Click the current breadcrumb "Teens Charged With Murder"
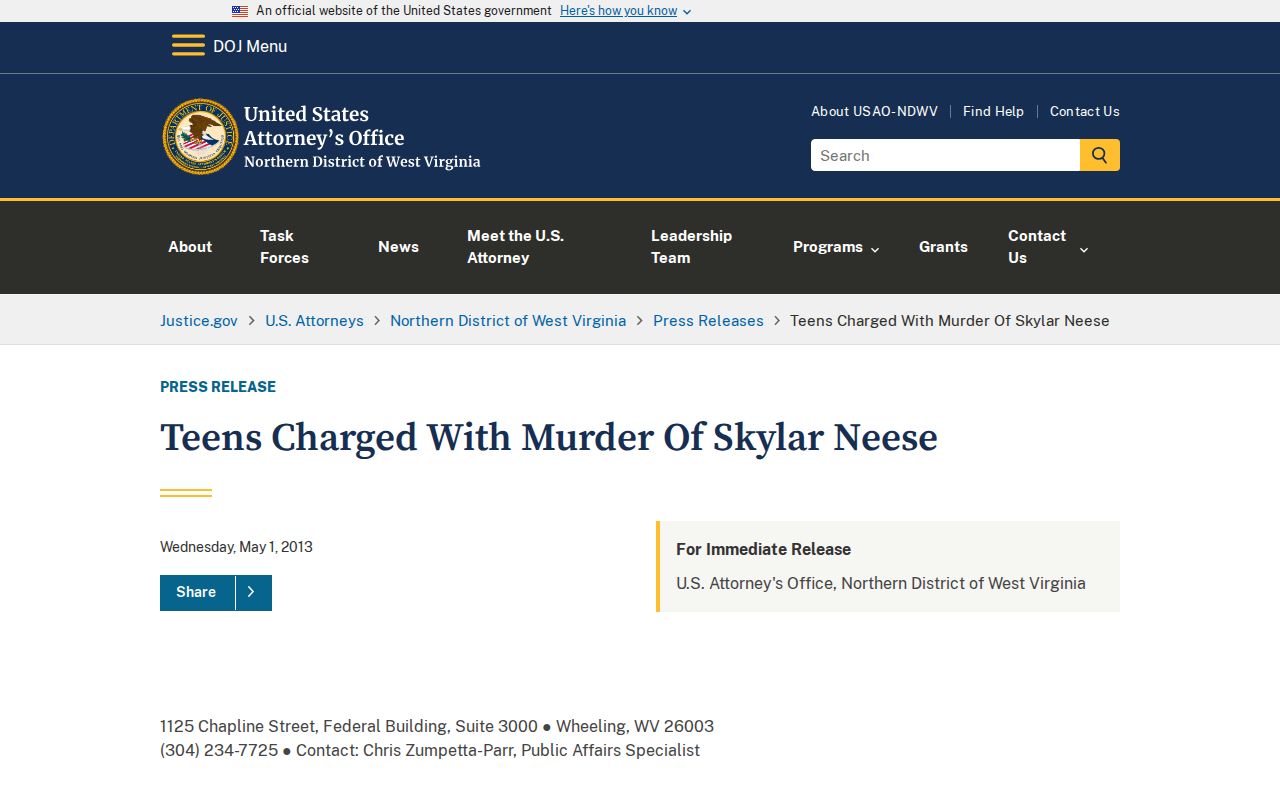The height and width of the screenshot is (800, 1280). (950, 321)
